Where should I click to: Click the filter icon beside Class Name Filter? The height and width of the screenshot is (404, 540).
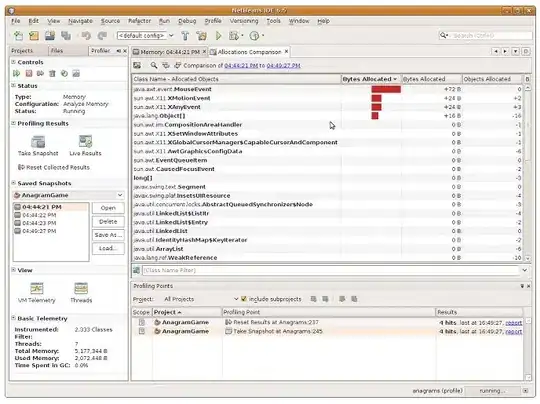tap(136, 270)
